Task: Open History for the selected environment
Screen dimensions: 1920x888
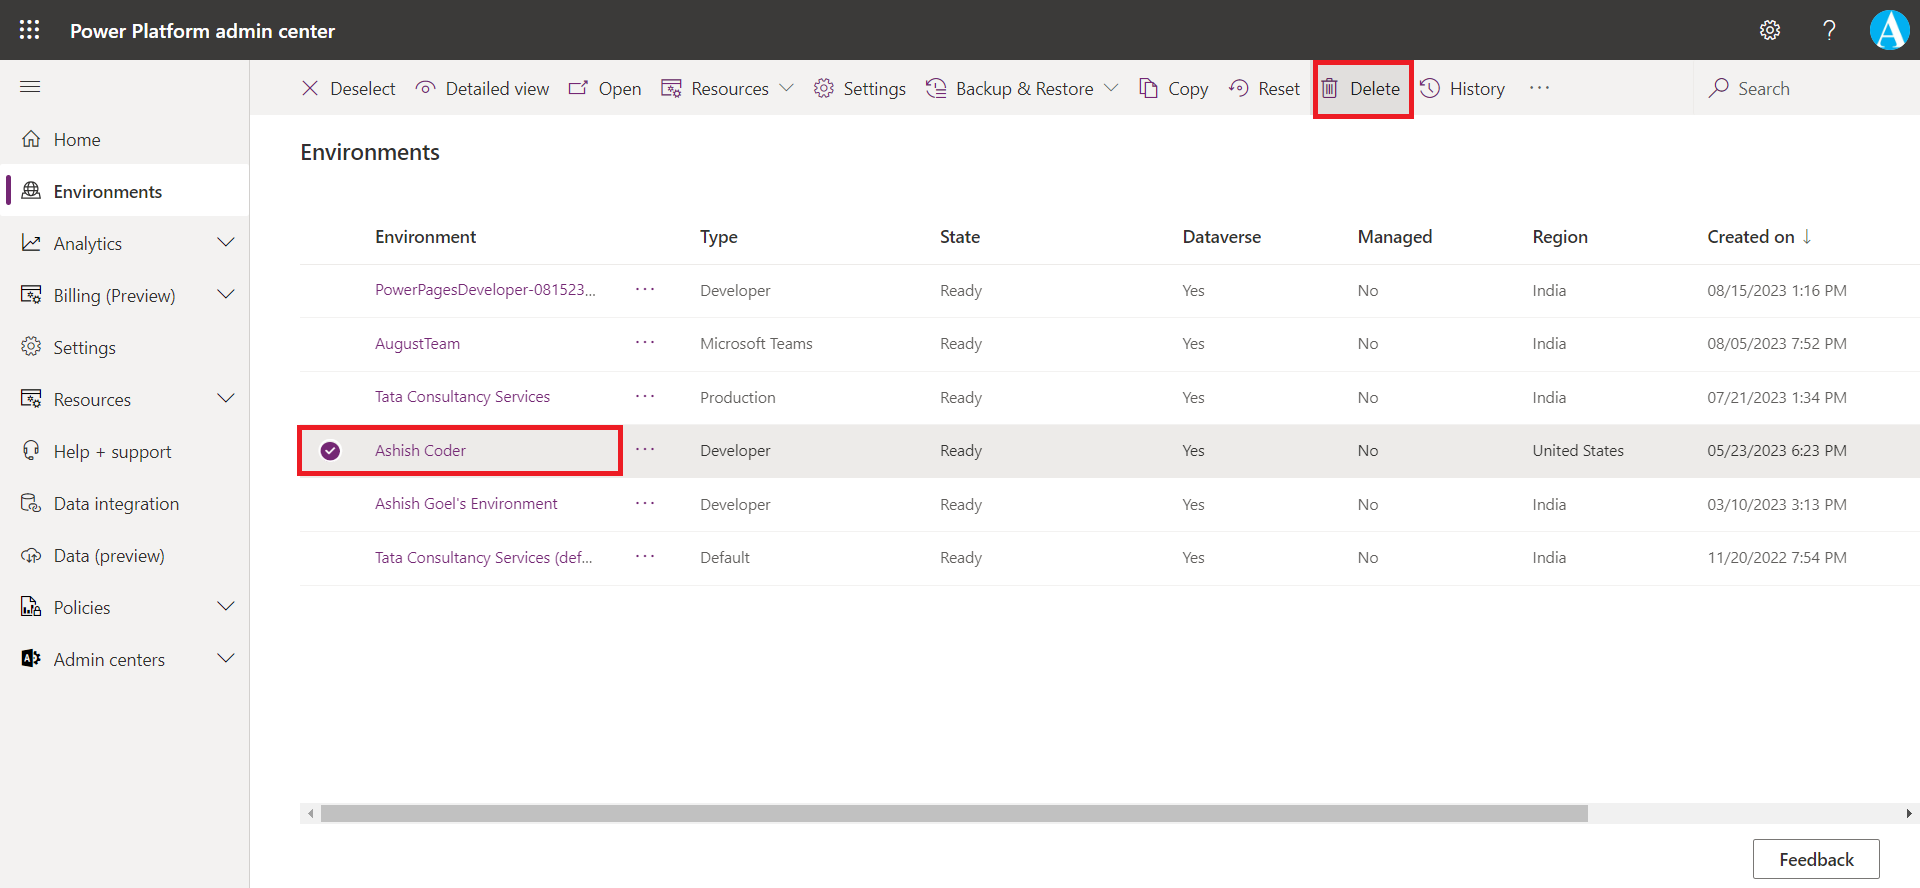Action: tap(1463, 89)
